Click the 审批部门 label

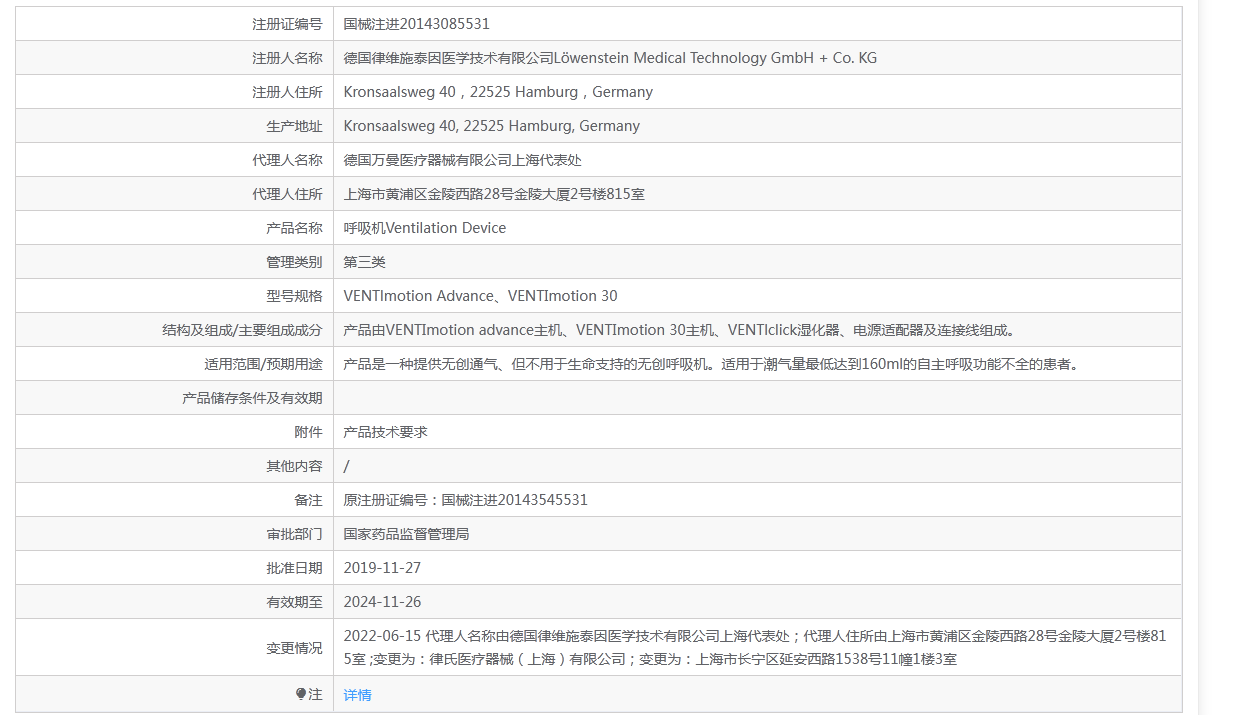pyautogui.click(x=294, y=534)
